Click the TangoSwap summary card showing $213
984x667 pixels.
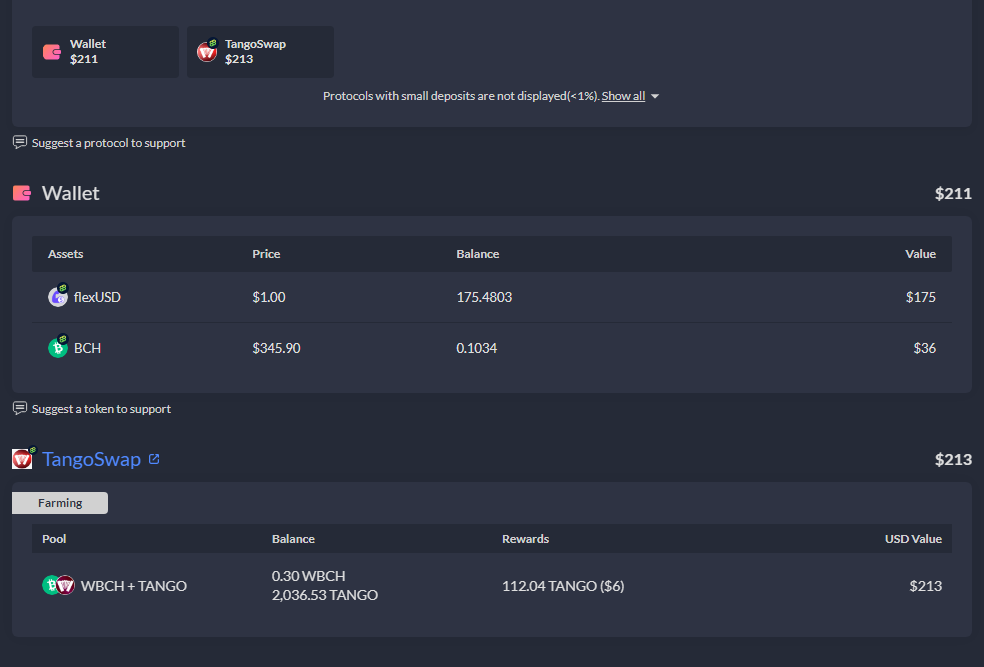260,52
